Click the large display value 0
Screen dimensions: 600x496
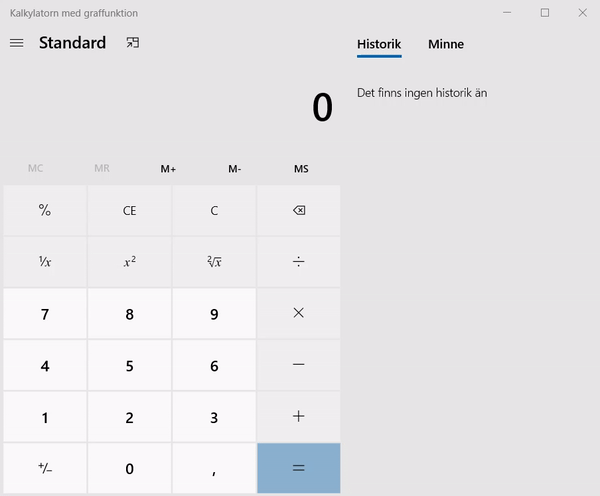pos(322,108)
